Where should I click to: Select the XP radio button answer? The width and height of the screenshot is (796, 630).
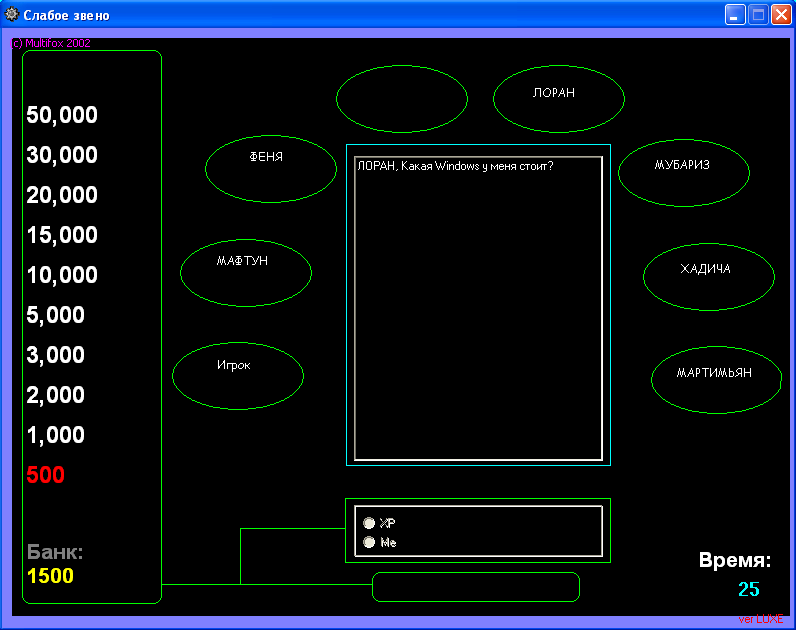[x=370, y=523]
